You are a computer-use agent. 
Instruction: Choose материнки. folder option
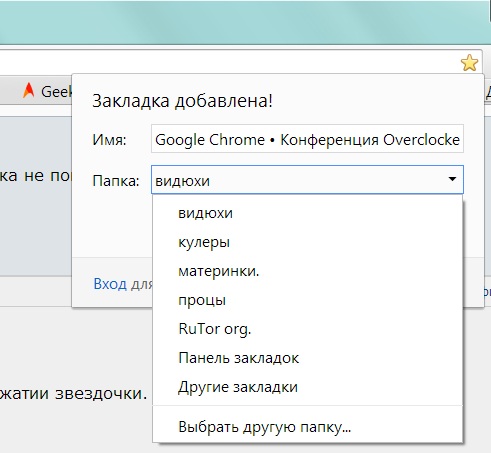307,271
